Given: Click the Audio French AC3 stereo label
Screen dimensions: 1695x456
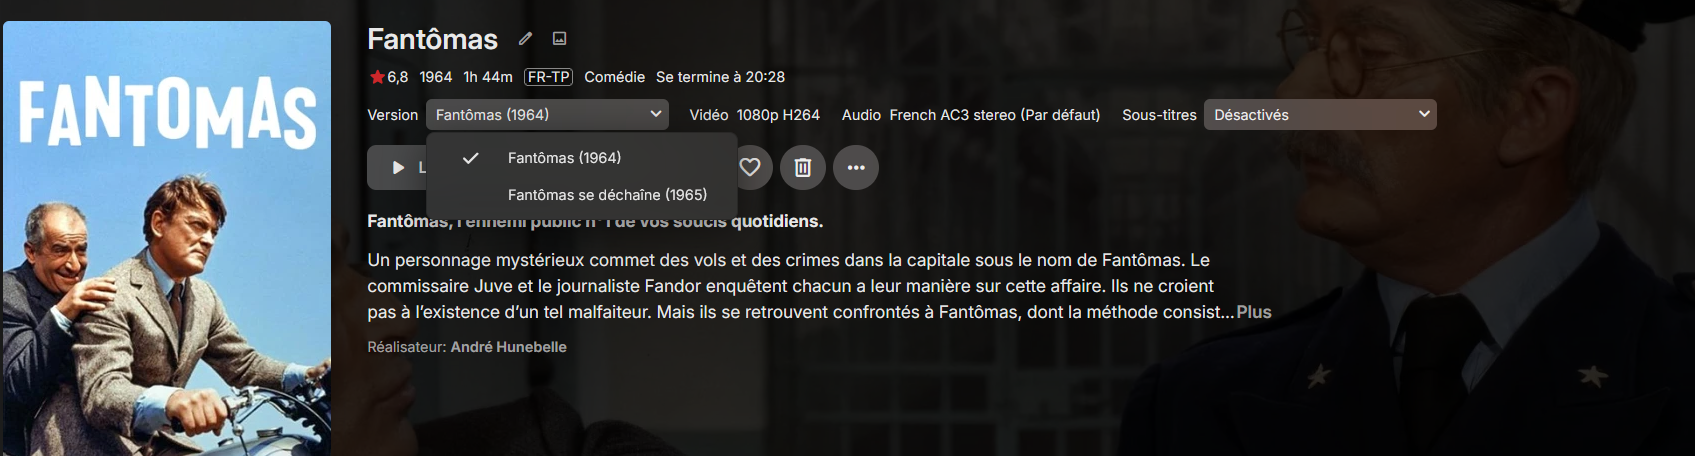Looking at the screenshot, I should (x=971, y=115).
